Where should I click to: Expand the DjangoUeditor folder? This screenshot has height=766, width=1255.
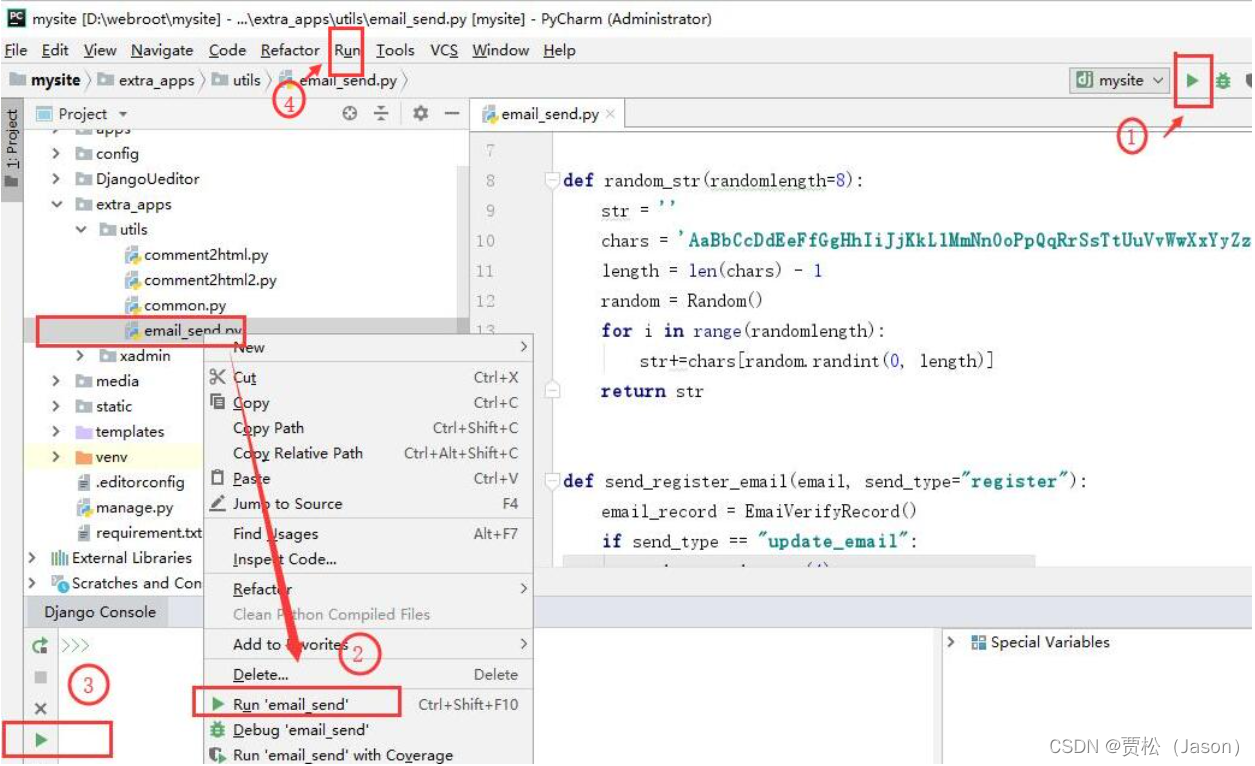(57, 179)
